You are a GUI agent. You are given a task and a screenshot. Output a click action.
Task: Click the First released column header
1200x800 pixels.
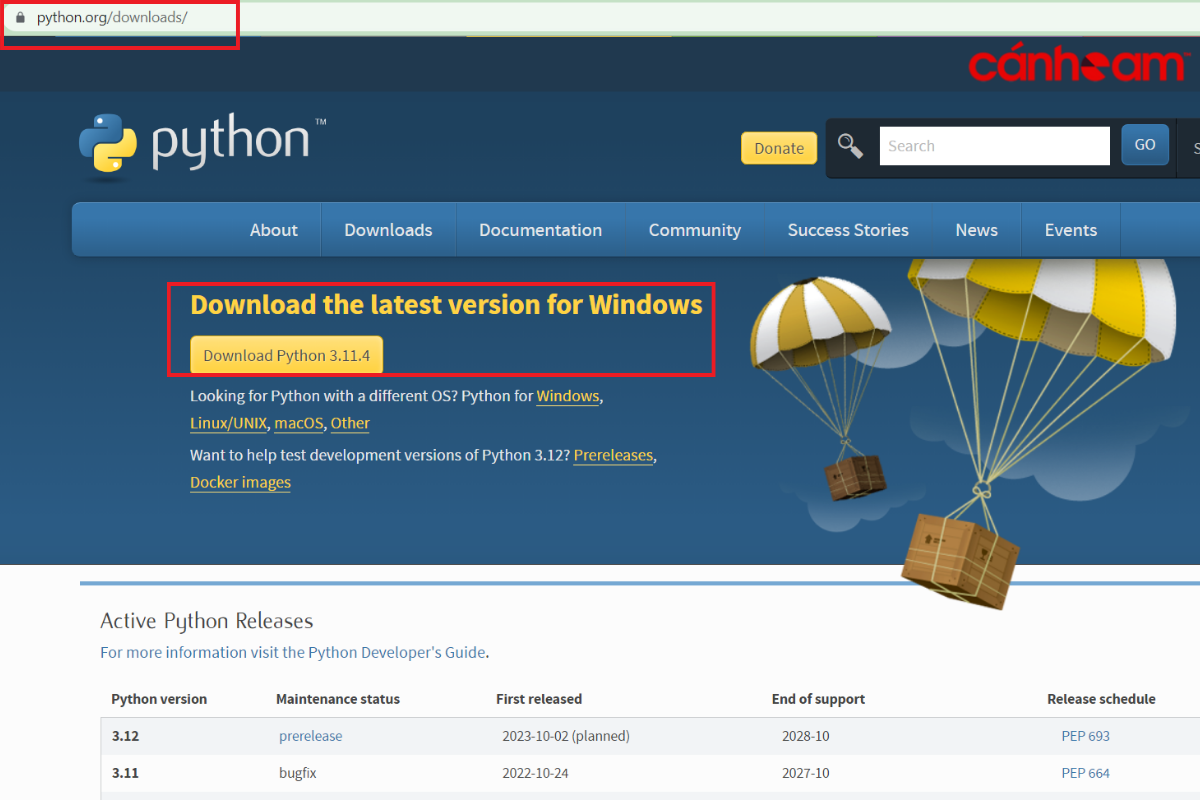click(539, 699)
